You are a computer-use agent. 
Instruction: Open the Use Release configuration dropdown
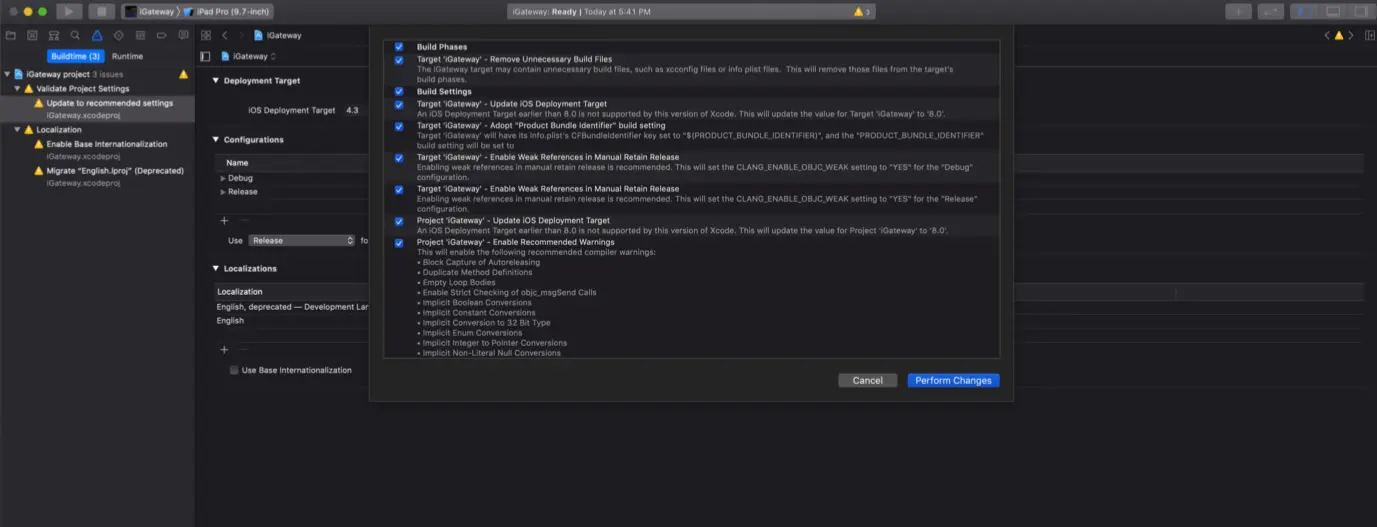pyautogui.click(x=302, y=240)
